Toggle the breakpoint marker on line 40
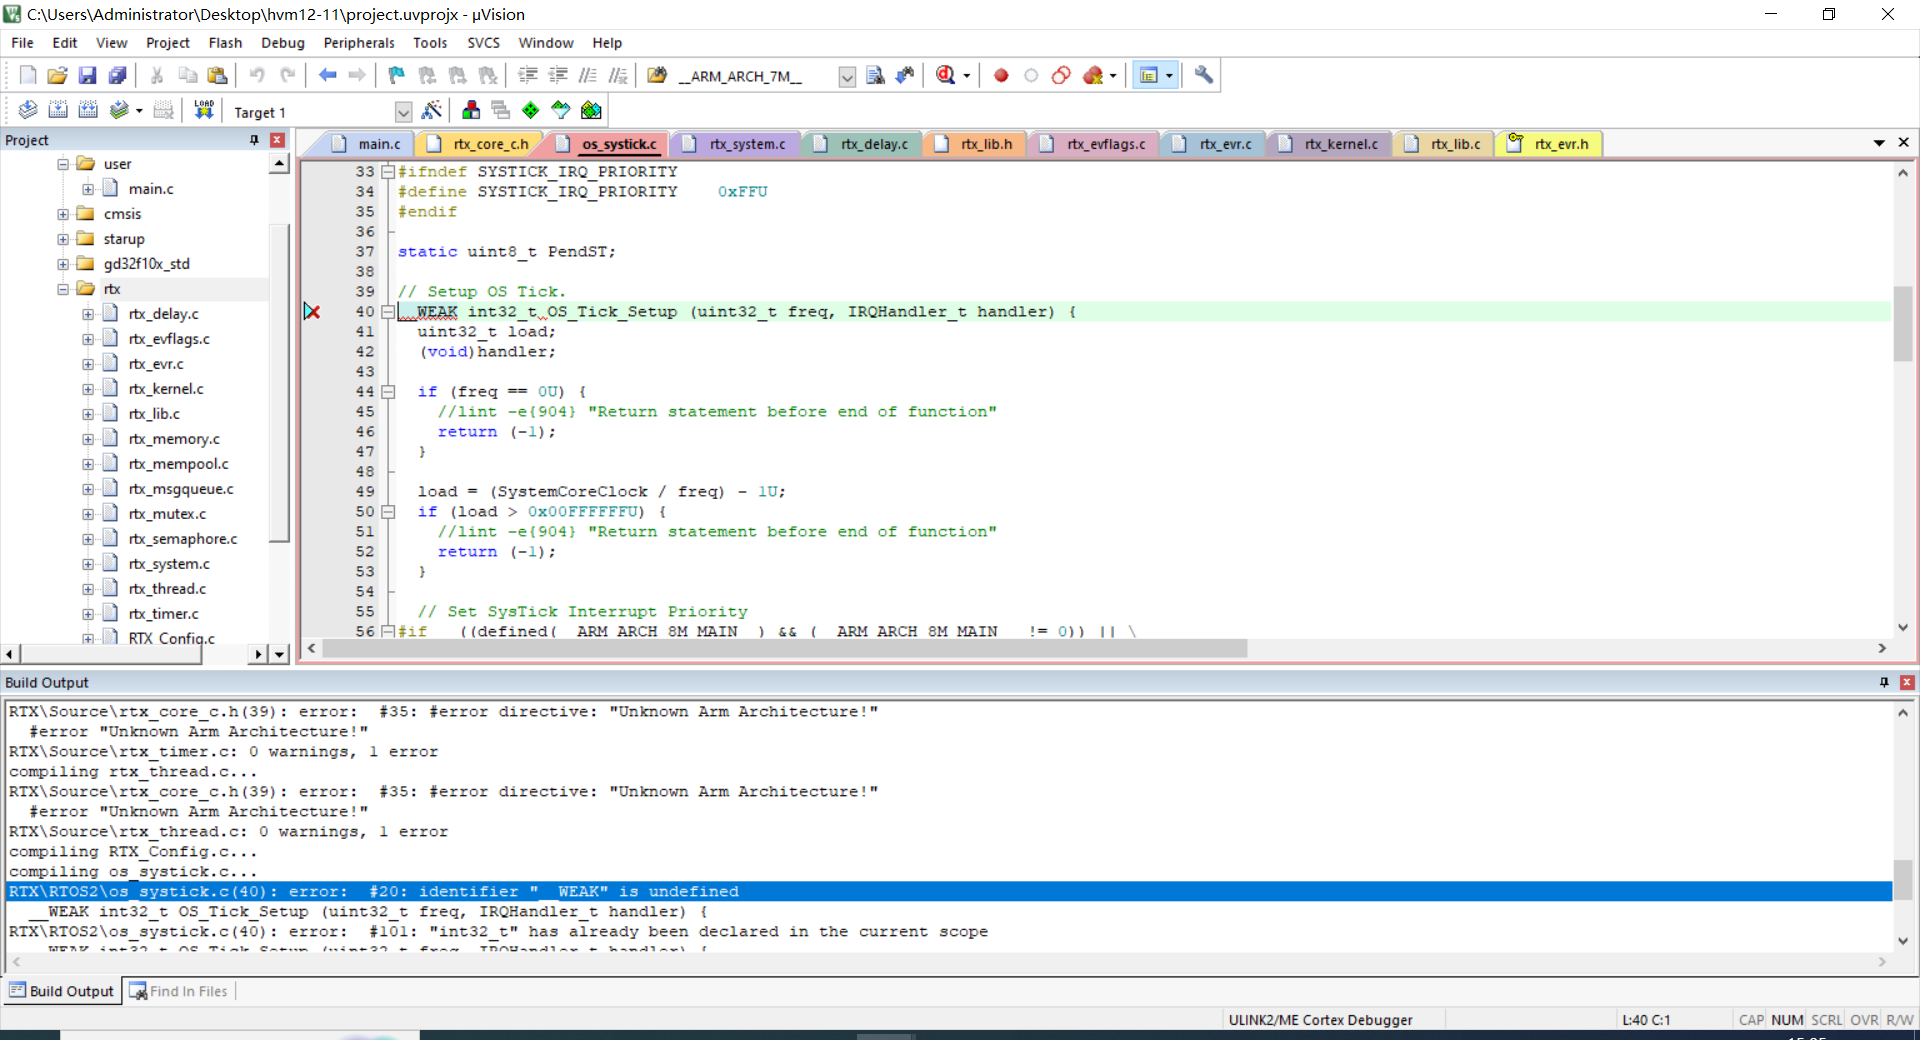The image size is (1920, 1040). [x=312, y=312]
